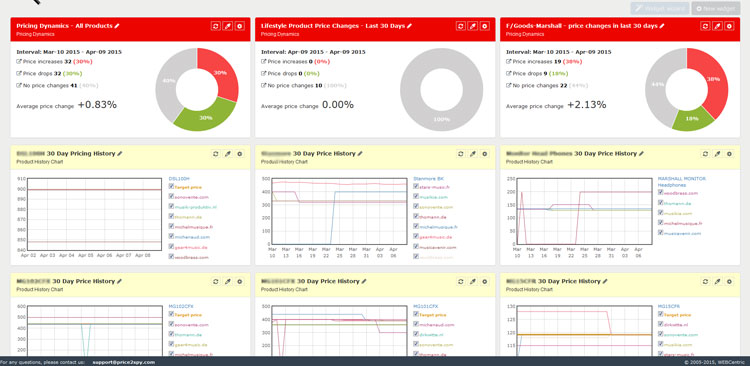Screen dimensions: 750x366
Task: Refresh the MG101CFX 30 Day Price History widget
Action: [461, 281]
